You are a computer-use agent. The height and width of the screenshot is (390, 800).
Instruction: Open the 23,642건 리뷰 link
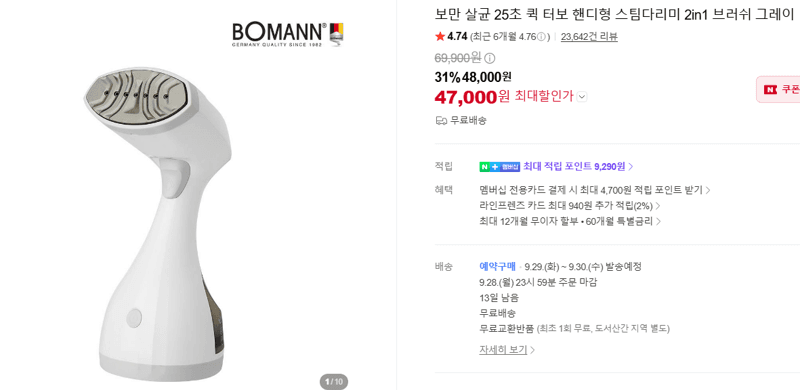589,37
